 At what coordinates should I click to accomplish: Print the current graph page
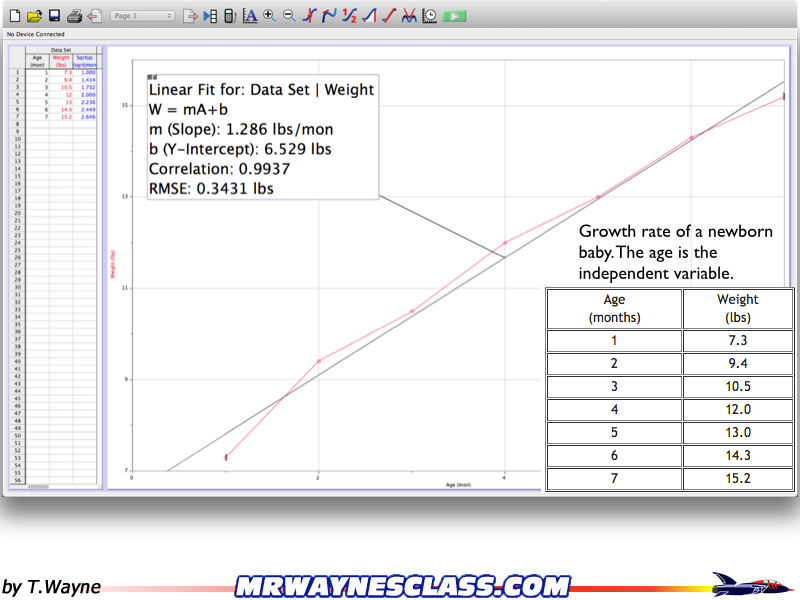tap(73, 15)
